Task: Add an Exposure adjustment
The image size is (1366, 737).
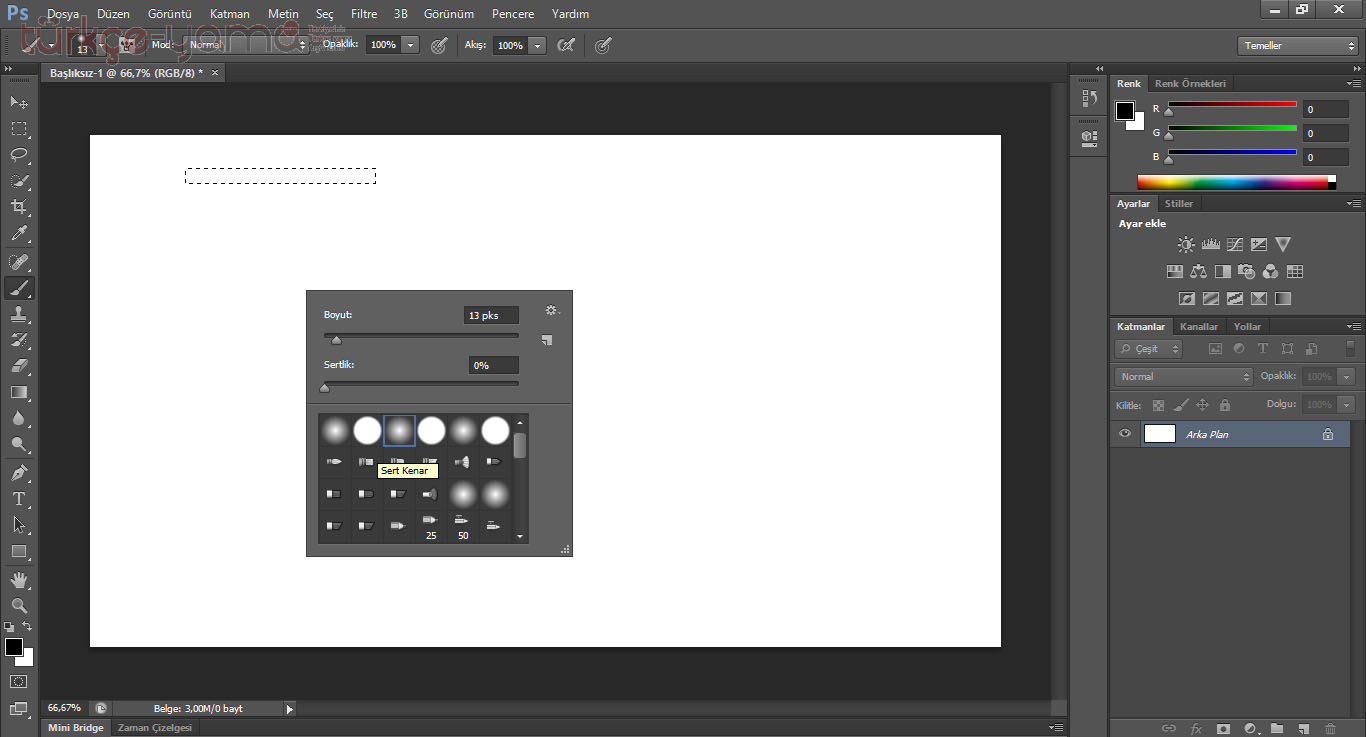Action: (x=1259, y=244)
